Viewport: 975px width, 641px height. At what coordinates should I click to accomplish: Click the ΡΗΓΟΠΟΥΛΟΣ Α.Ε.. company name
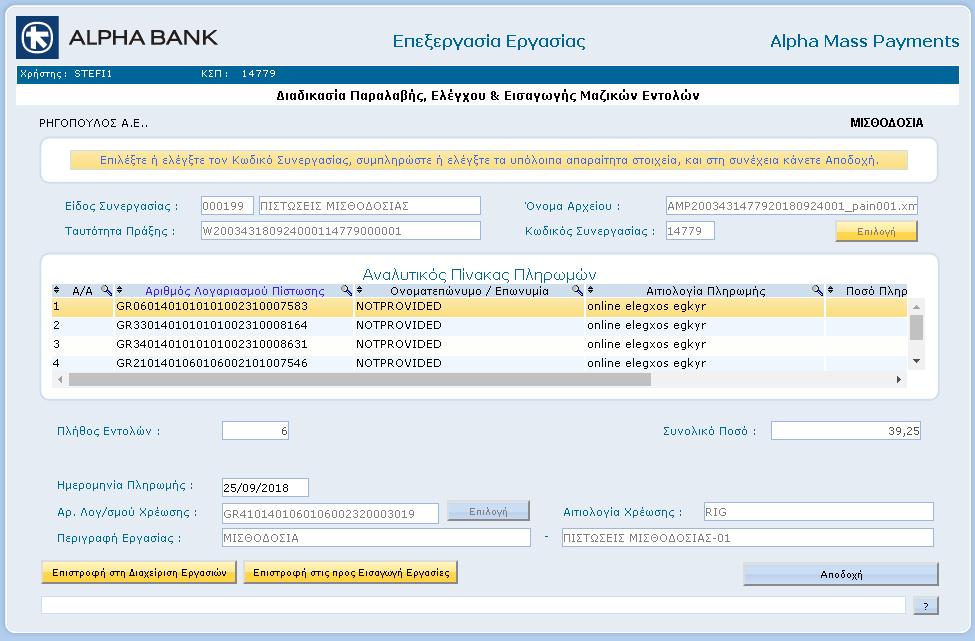[93, 123]
